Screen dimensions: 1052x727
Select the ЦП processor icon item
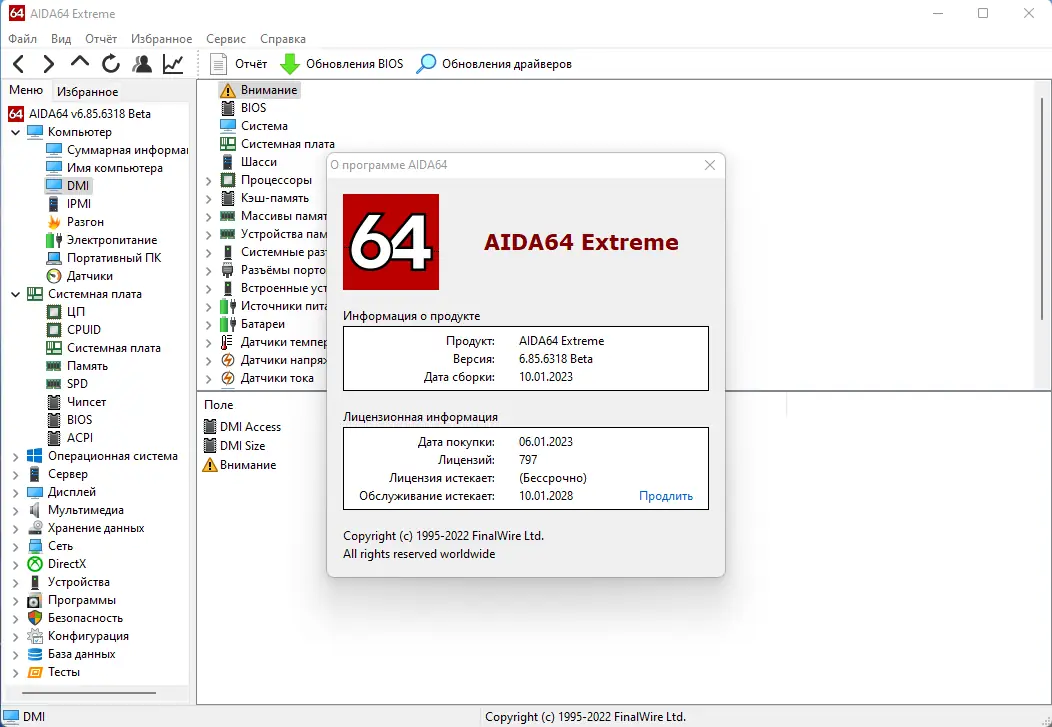point(54,312)
